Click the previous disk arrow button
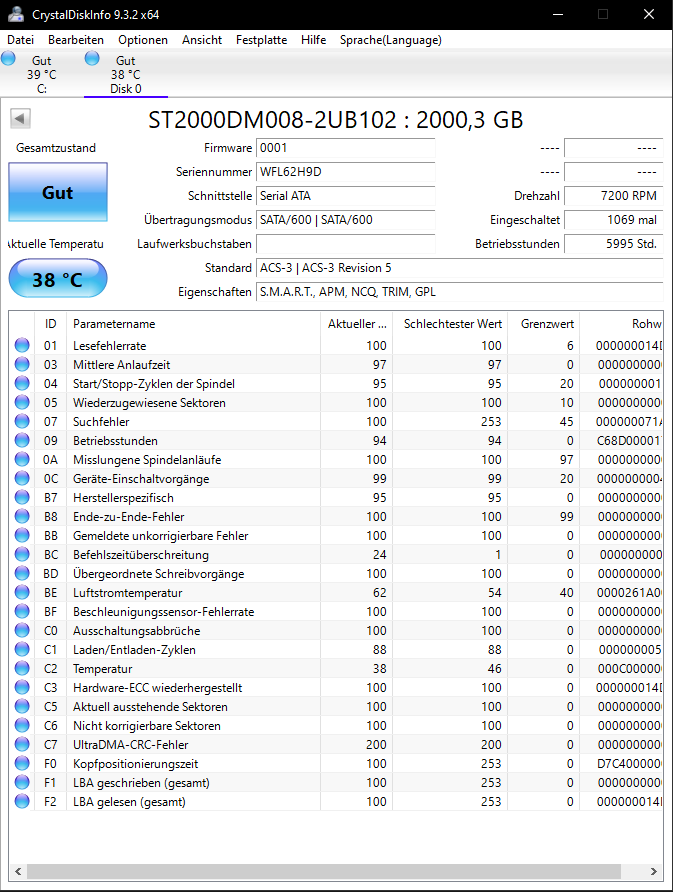This screenshot has height=892, width=673. [x=20, y=119]
